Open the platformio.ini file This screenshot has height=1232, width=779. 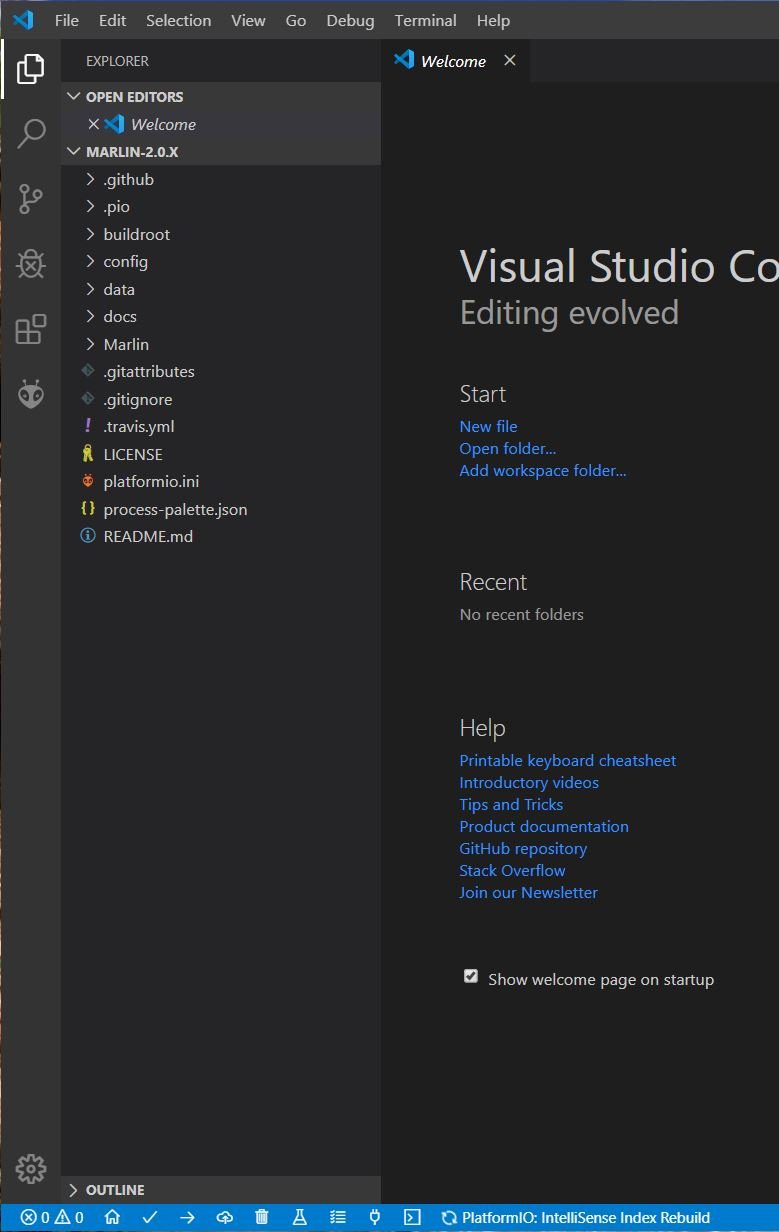221,481
